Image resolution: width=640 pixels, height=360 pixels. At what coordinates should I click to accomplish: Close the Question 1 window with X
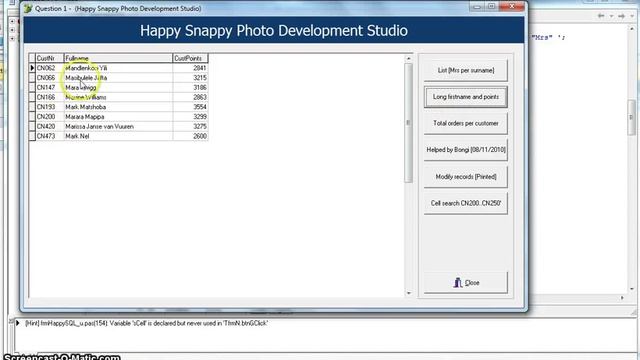coord(512,7)
